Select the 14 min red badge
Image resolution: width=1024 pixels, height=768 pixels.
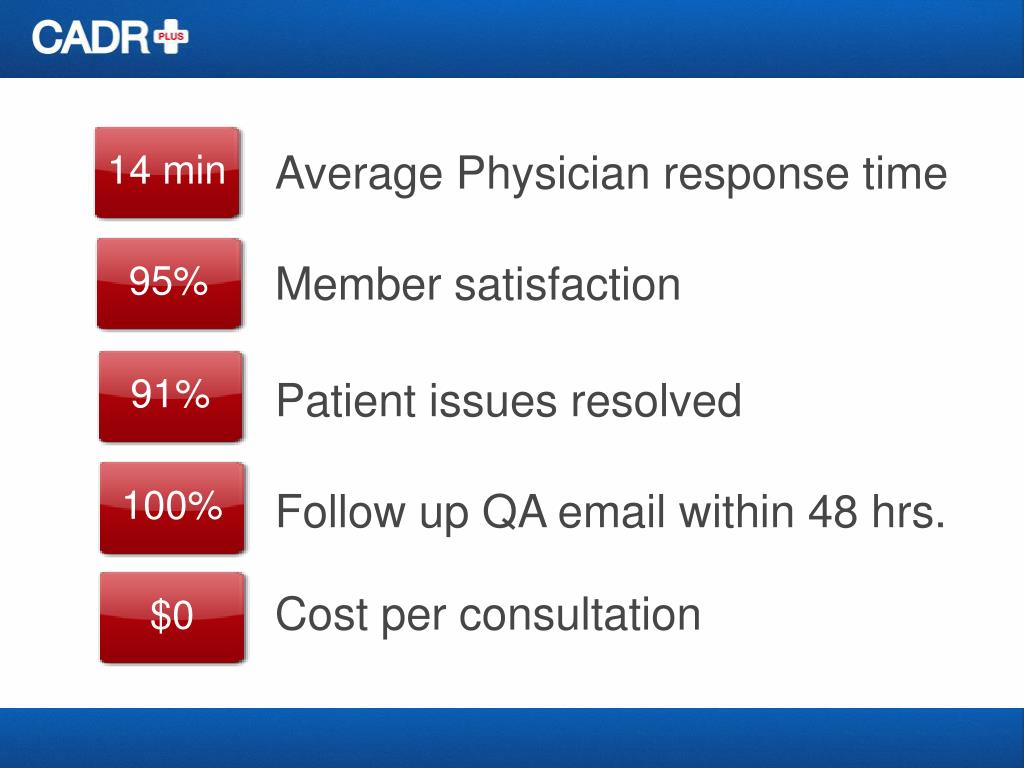(x=168, y=172)
